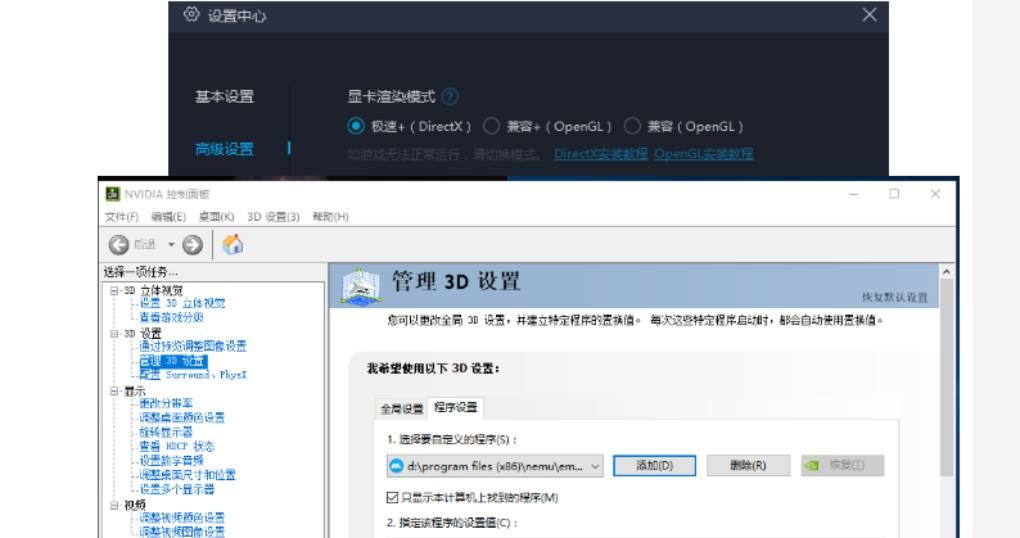Close the 设置中心 window
This screenshot has width=1020, height=538.
pos(870,14)
